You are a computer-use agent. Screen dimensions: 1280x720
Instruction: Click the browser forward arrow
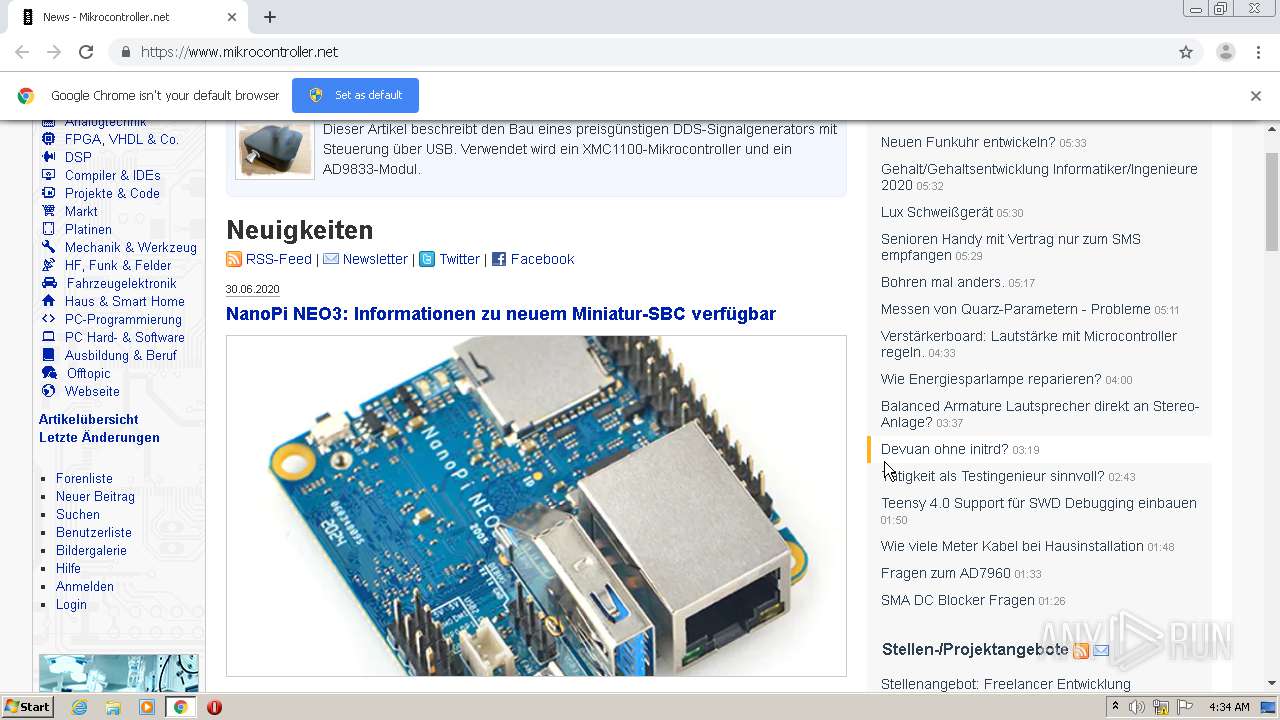[x=54, y=52]
